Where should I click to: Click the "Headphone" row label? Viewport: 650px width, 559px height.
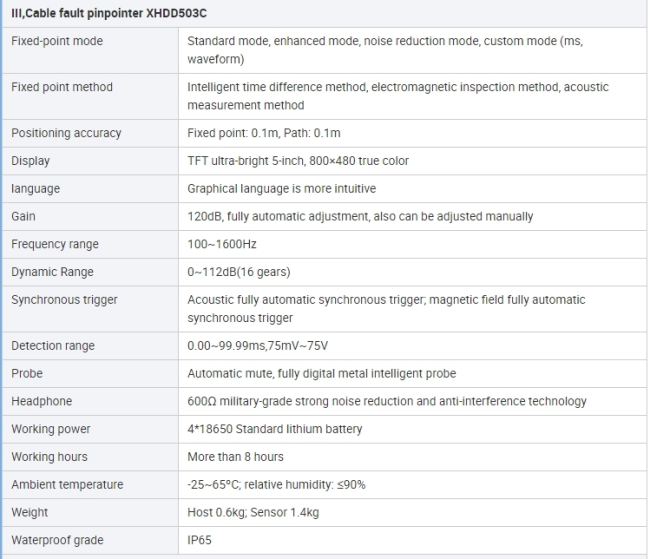coord(42,401)
